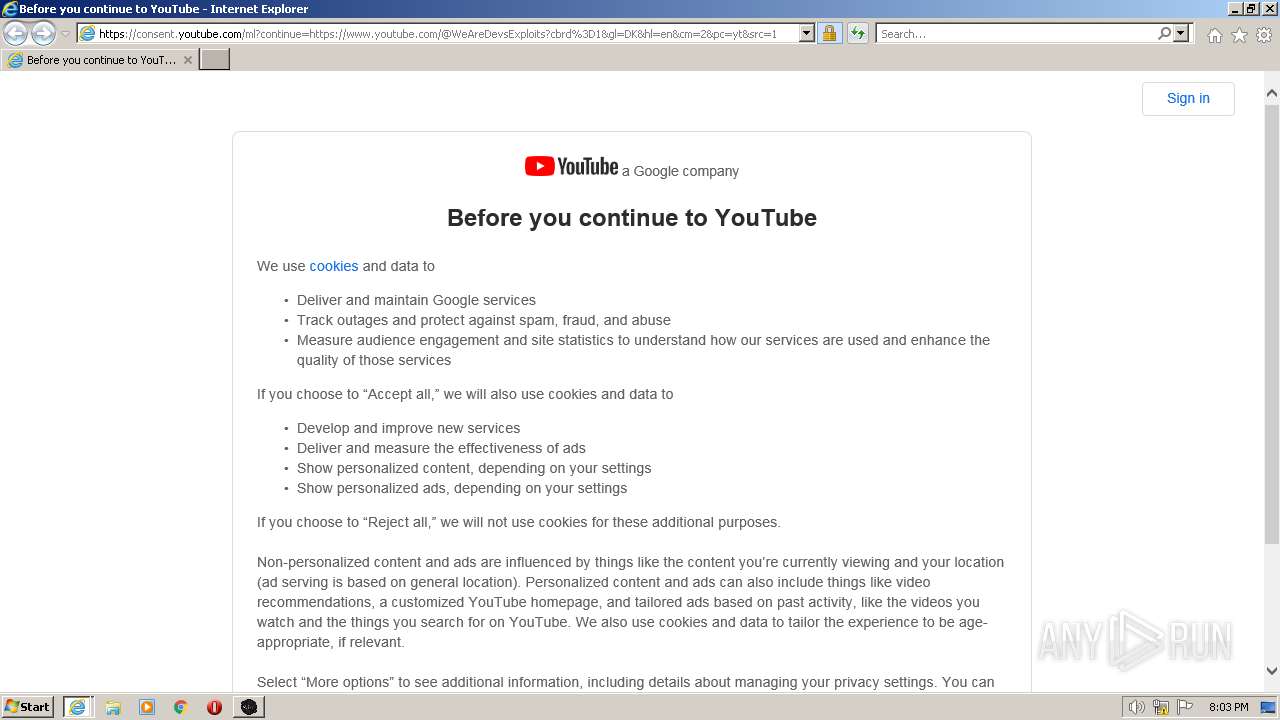Open a new tab button
The width and height of the screenshot is (1280, 720).
click(215, 59)
